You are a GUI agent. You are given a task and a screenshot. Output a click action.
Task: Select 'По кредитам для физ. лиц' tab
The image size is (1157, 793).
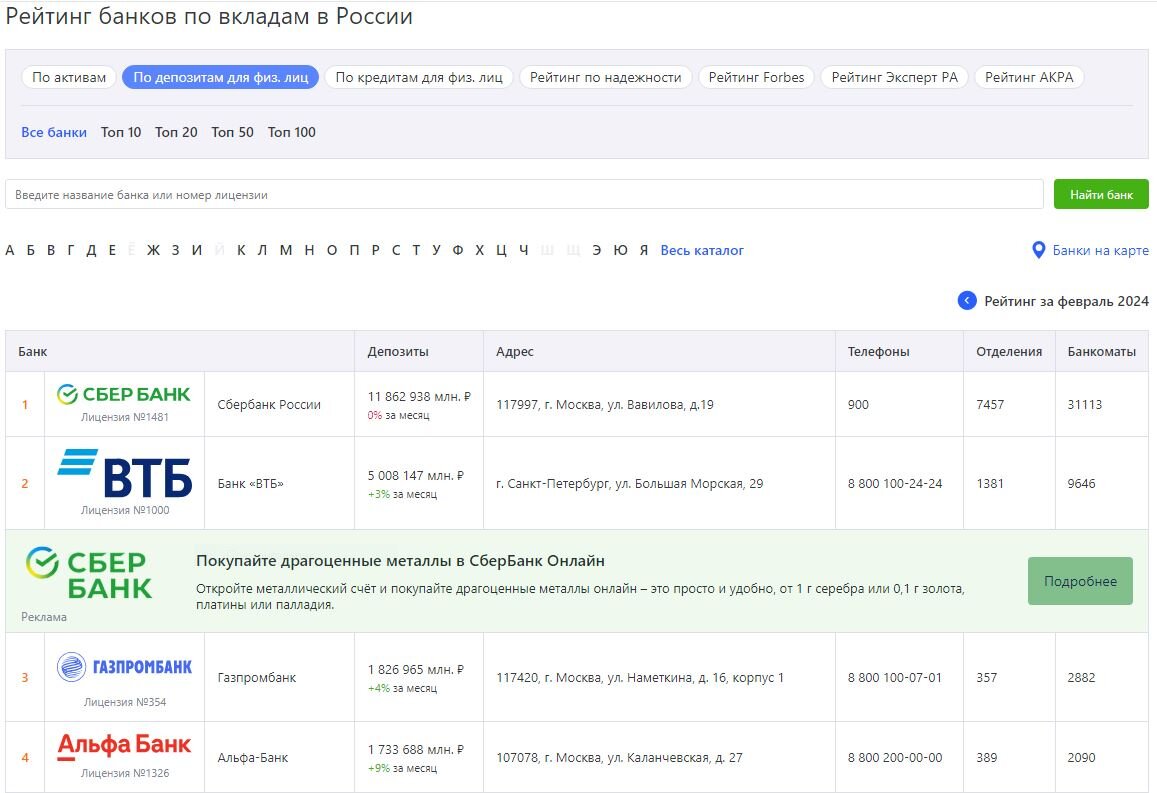[419, 77]
